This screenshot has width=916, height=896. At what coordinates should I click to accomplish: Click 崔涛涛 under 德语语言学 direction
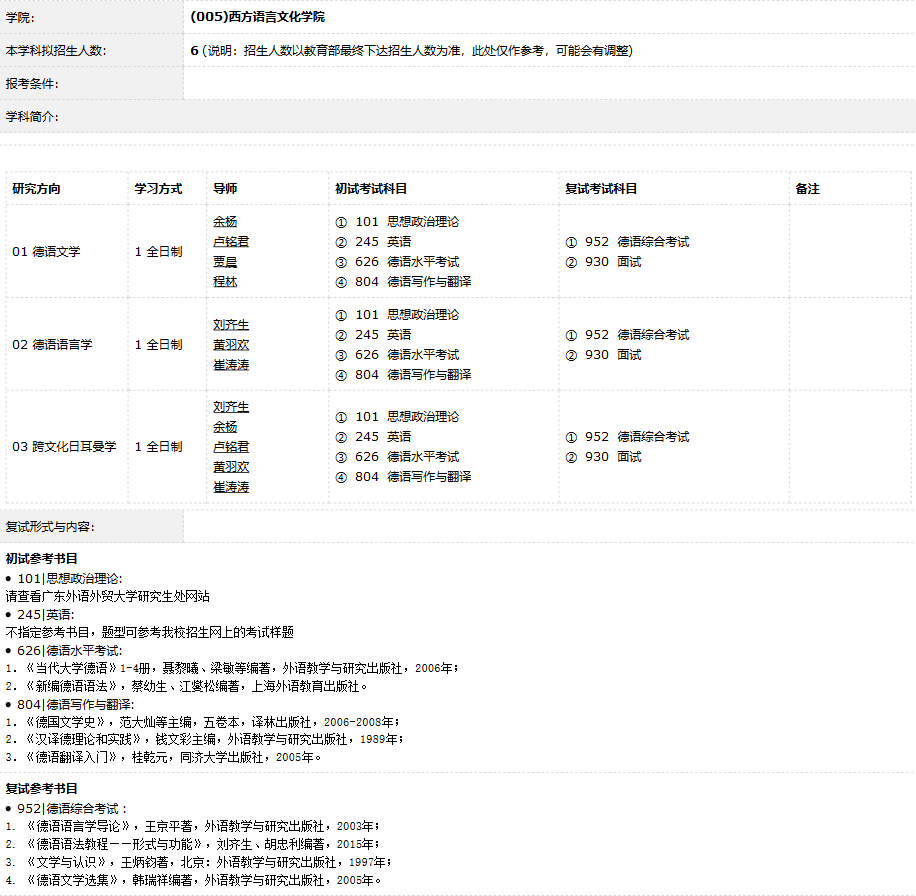point(231,365)
